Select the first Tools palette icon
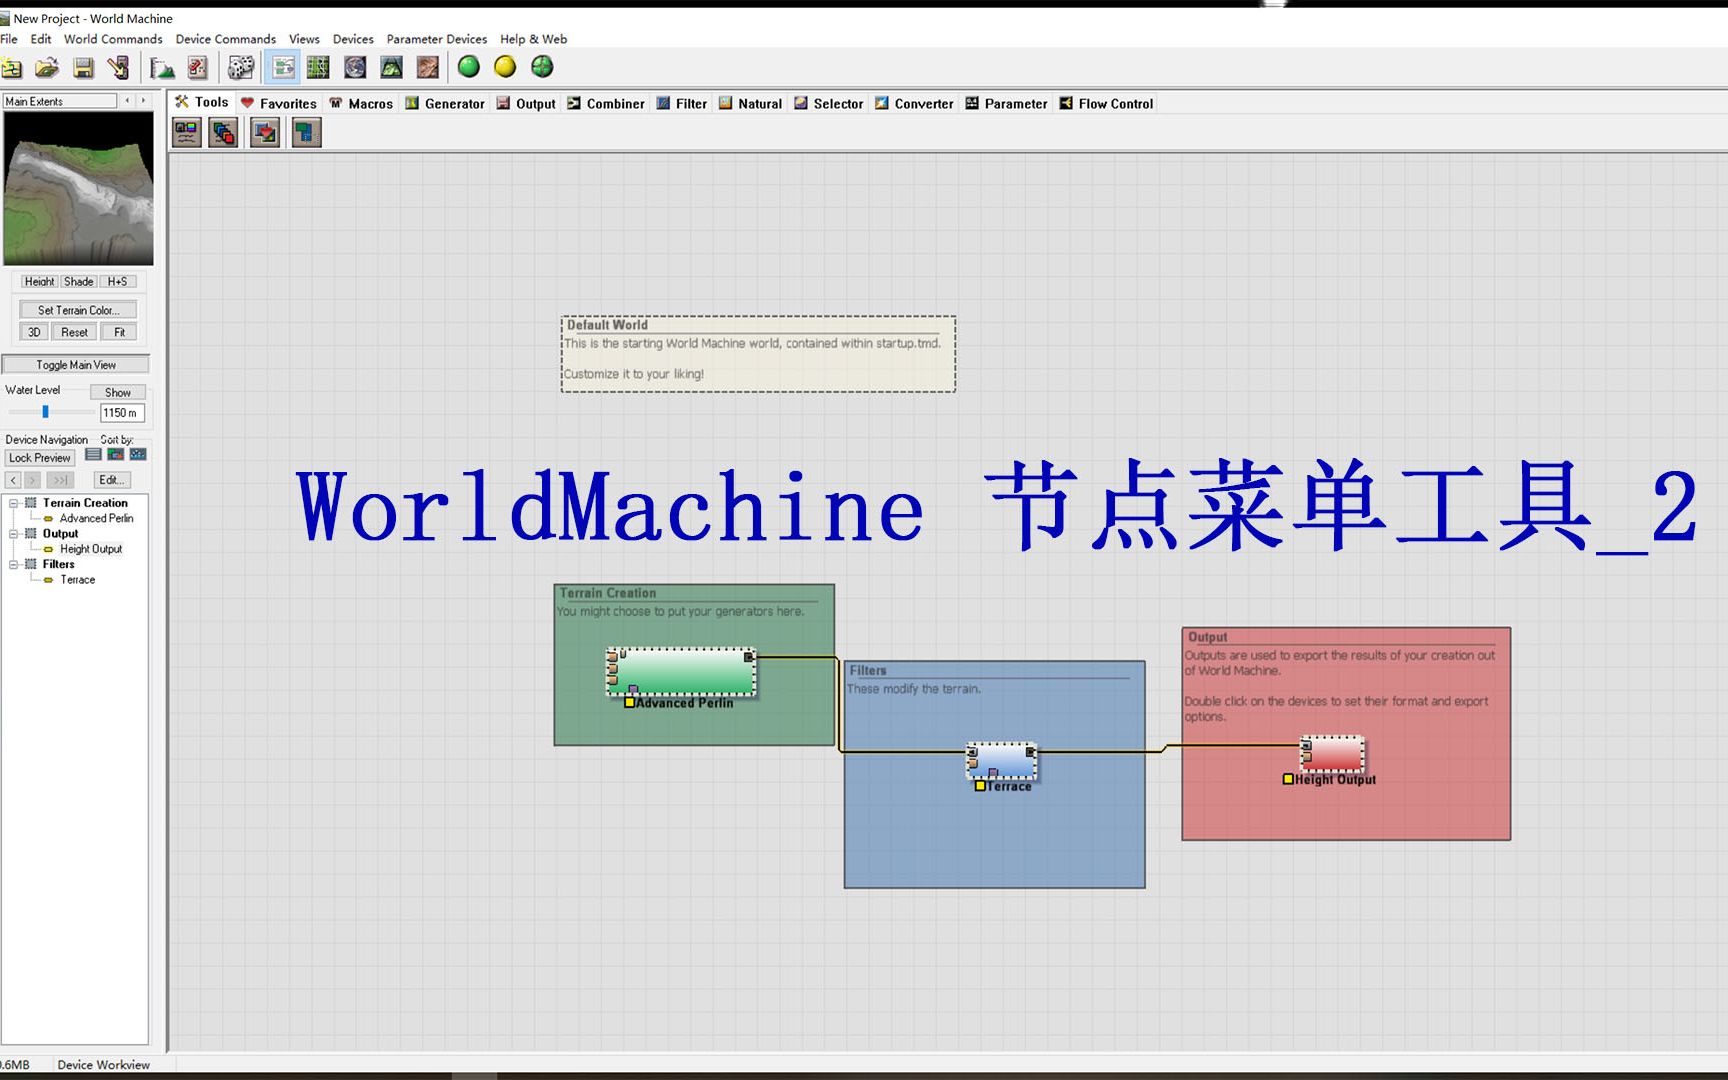Viewport: 1728px width, 1080px height. point(187,132)
